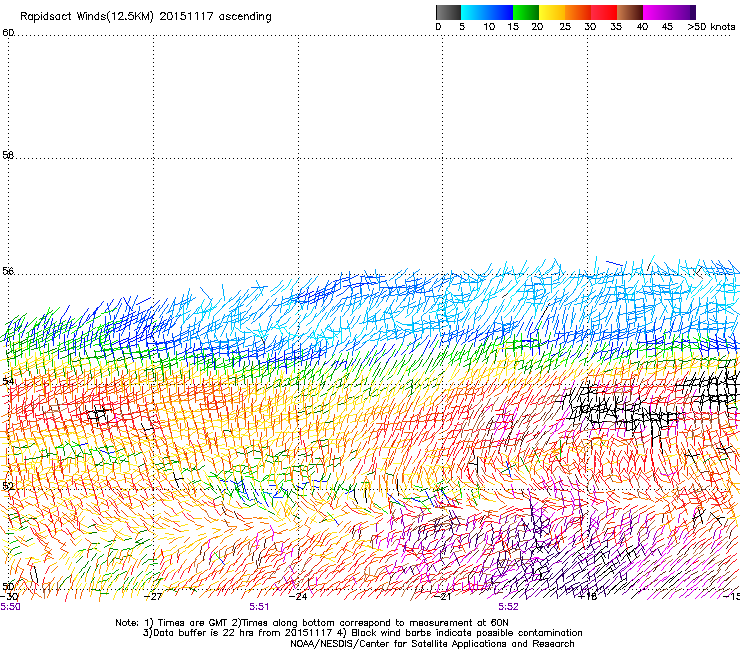Click the red 30-35 knots color segment
Image resolution: width=740 pixels, height=650 pixels.
coord(604,12)
